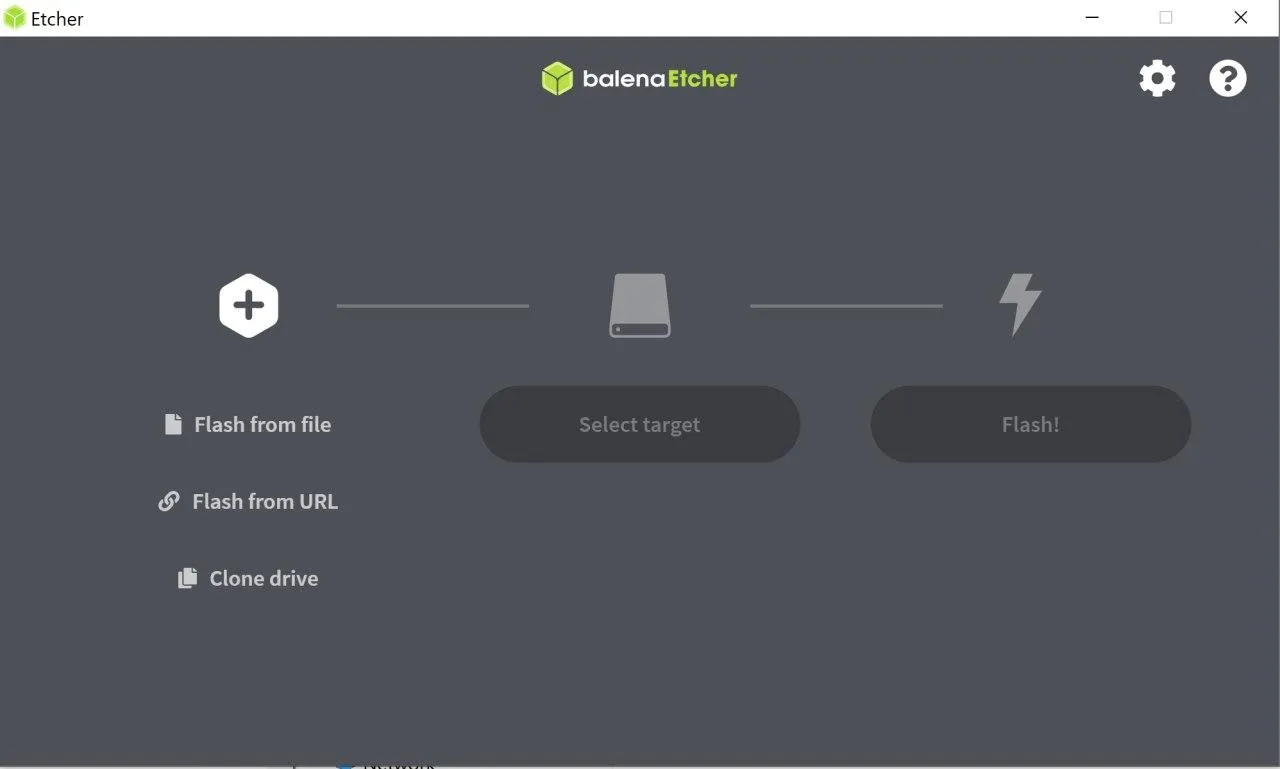Open the help question mark icon

pos(1228,78)
